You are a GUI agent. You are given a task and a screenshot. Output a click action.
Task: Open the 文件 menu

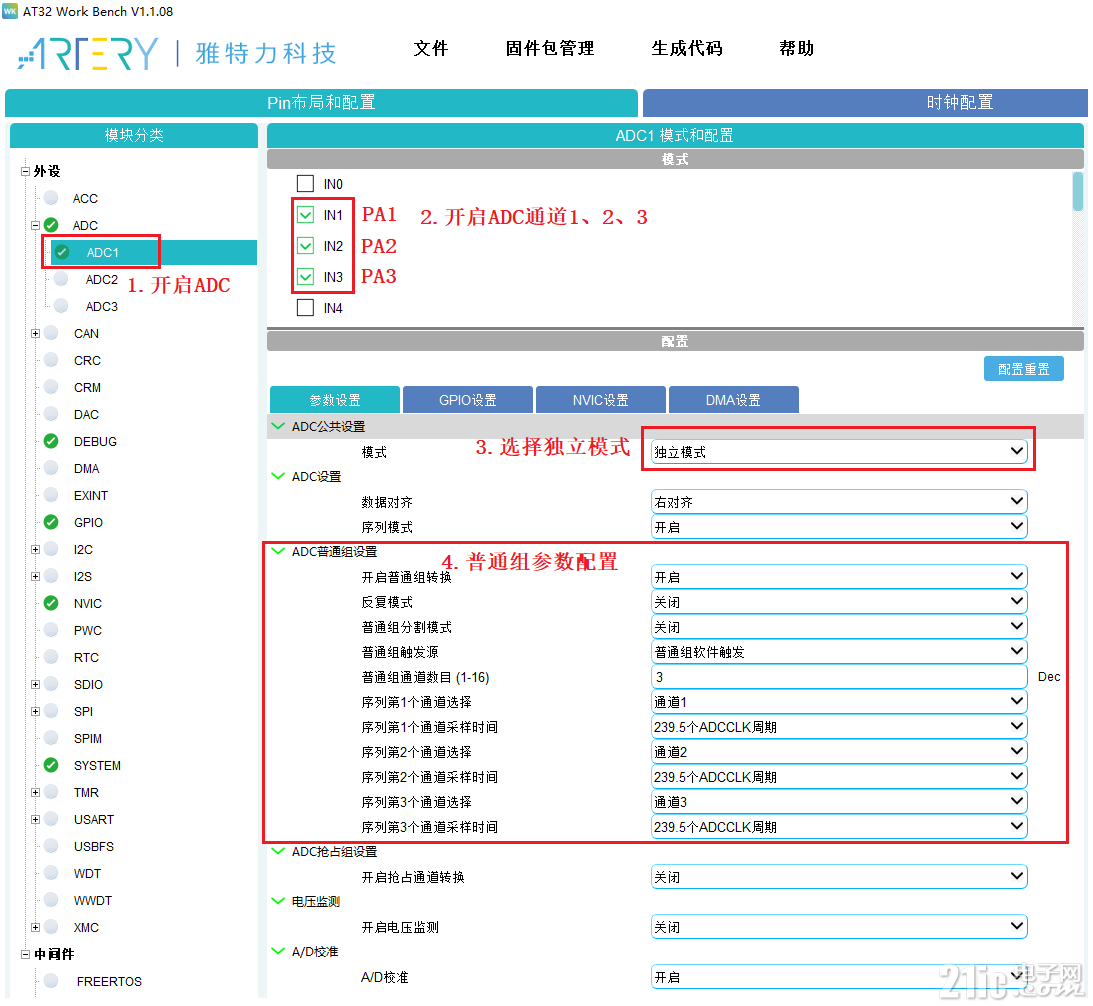click(431, 48)
